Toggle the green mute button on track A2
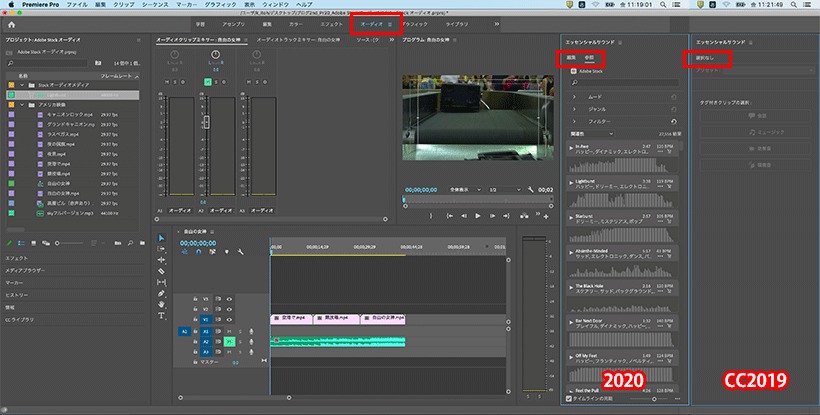The image size is (820, 415). coord(229,341)
